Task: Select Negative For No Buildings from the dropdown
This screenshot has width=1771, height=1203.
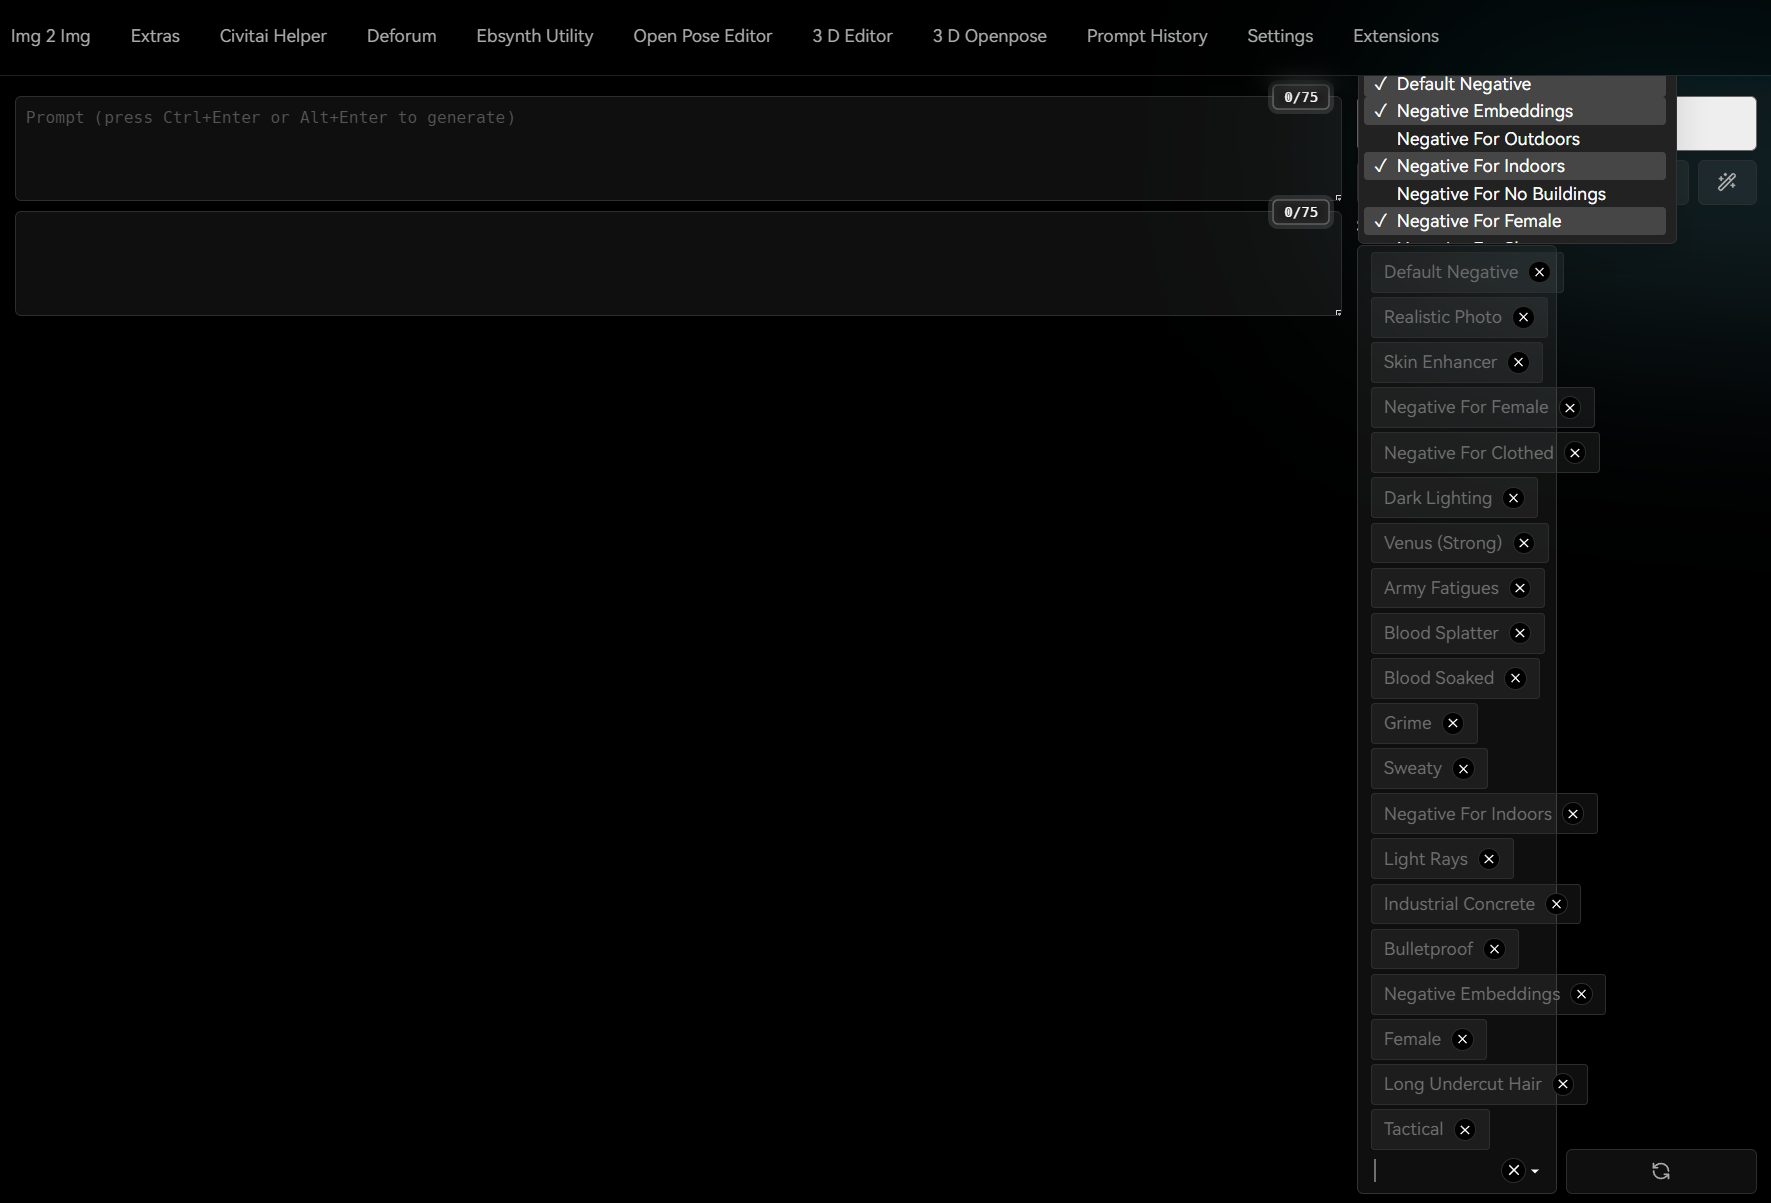Action: tap(1500, 194)
